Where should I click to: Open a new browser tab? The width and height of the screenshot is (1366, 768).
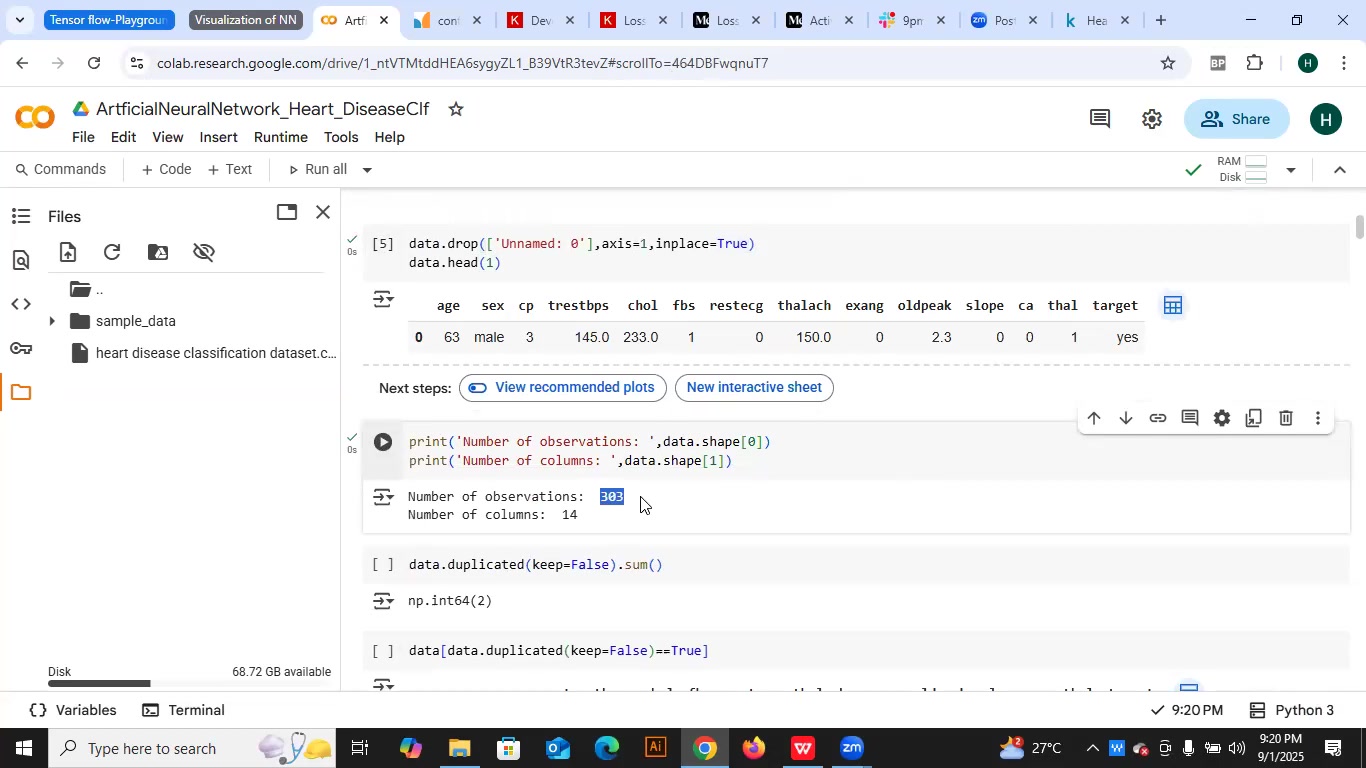tap(1160, 20)
